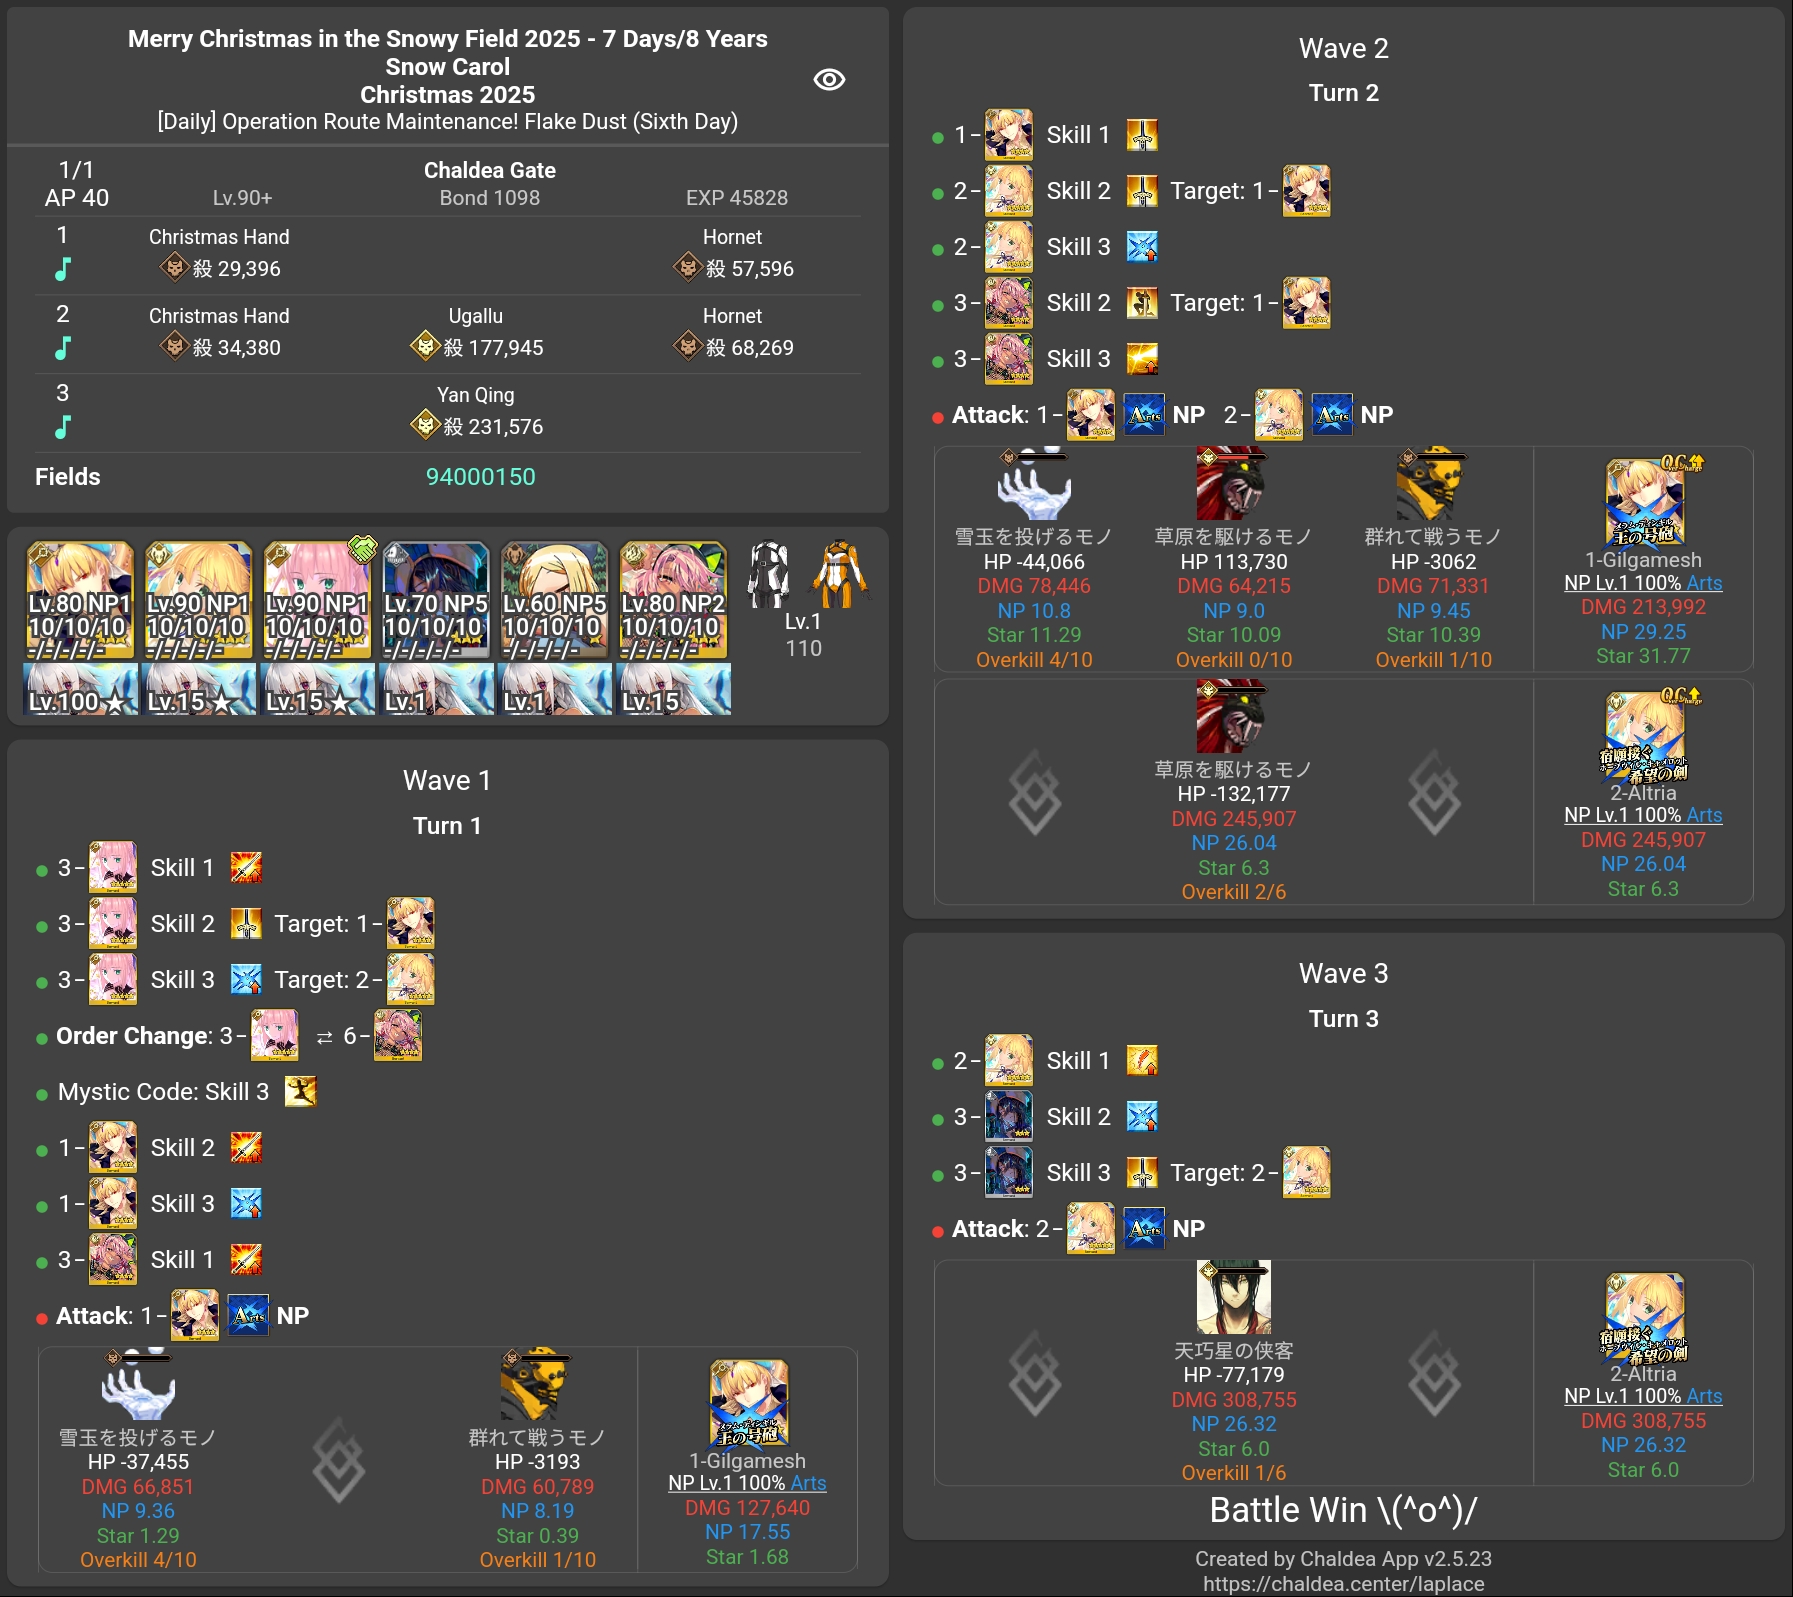
Task: Open the class icon beside HP 29,396 Christmas Hand
Action: (175, 267)
